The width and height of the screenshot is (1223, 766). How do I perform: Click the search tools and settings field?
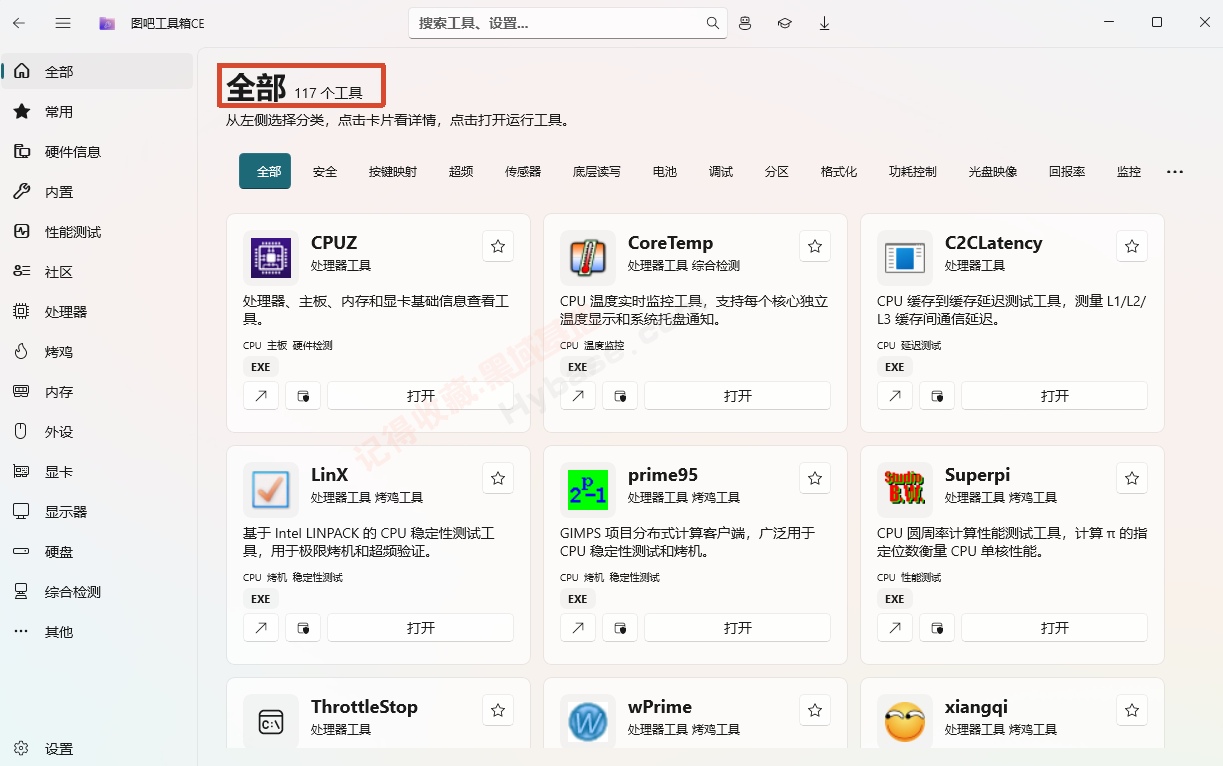(568, 23)
